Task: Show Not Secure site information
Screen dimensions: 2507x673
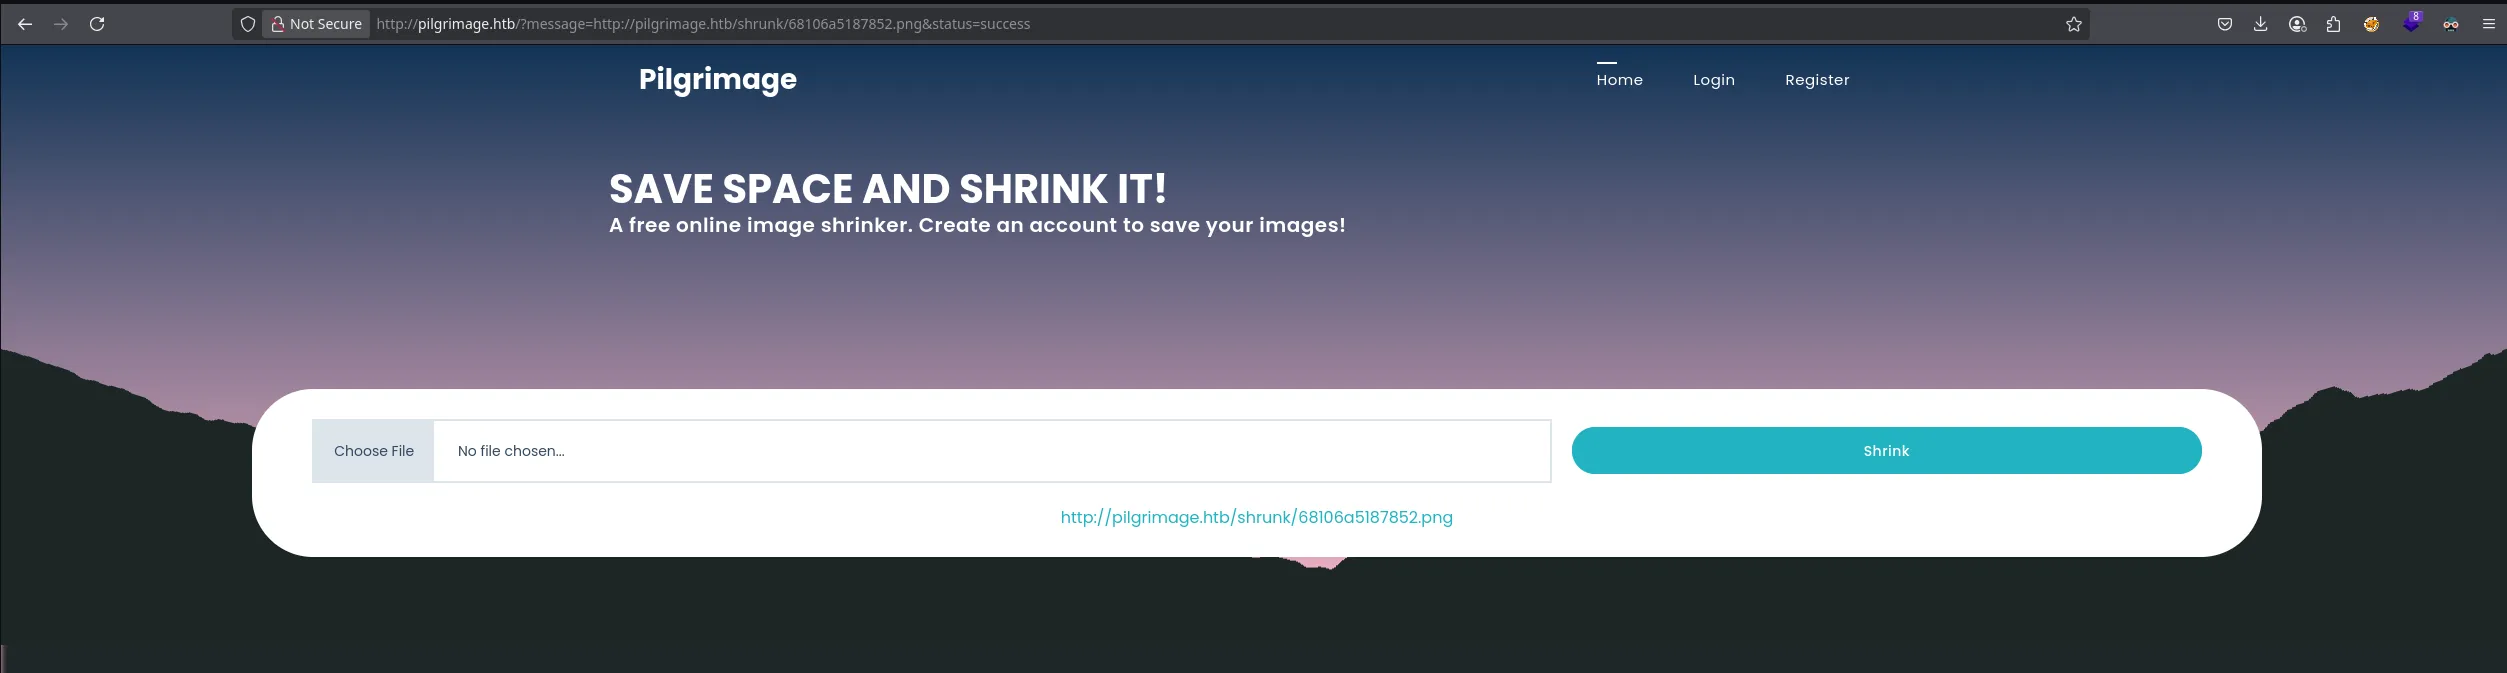Action: point(316,24)
